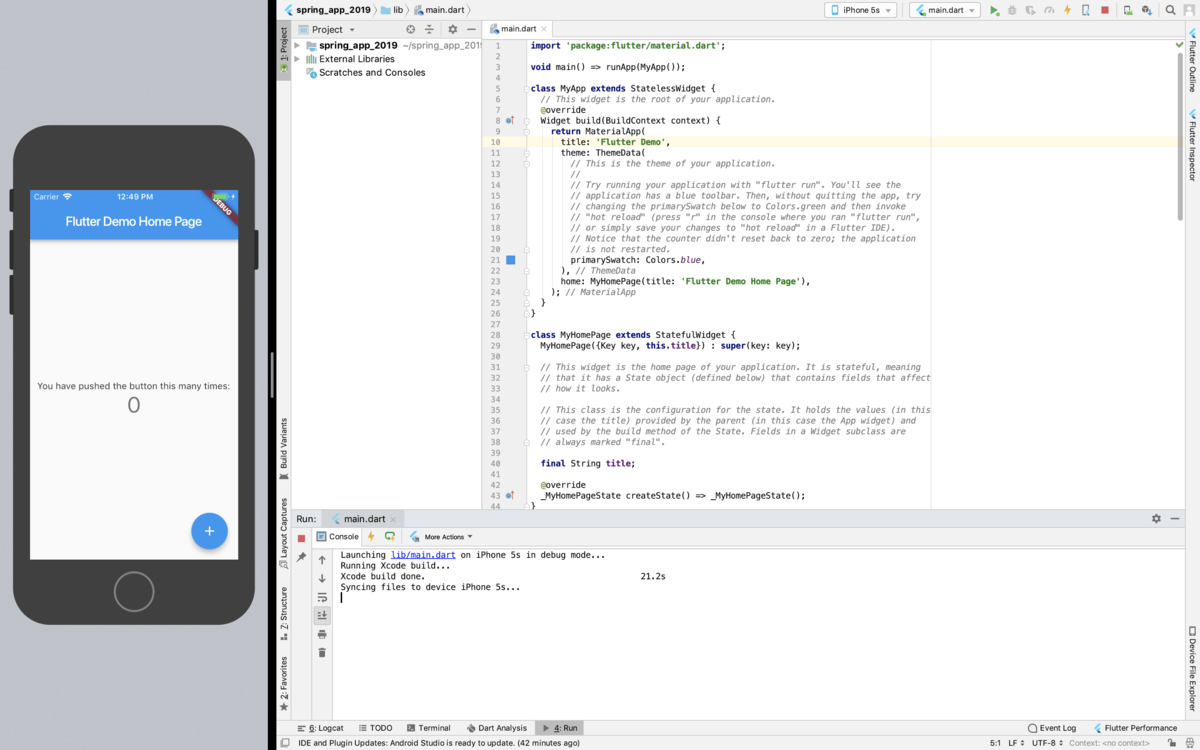Run main.dart with the green play icon
The image size is (1200, 750).
click(x=994, y=10)
